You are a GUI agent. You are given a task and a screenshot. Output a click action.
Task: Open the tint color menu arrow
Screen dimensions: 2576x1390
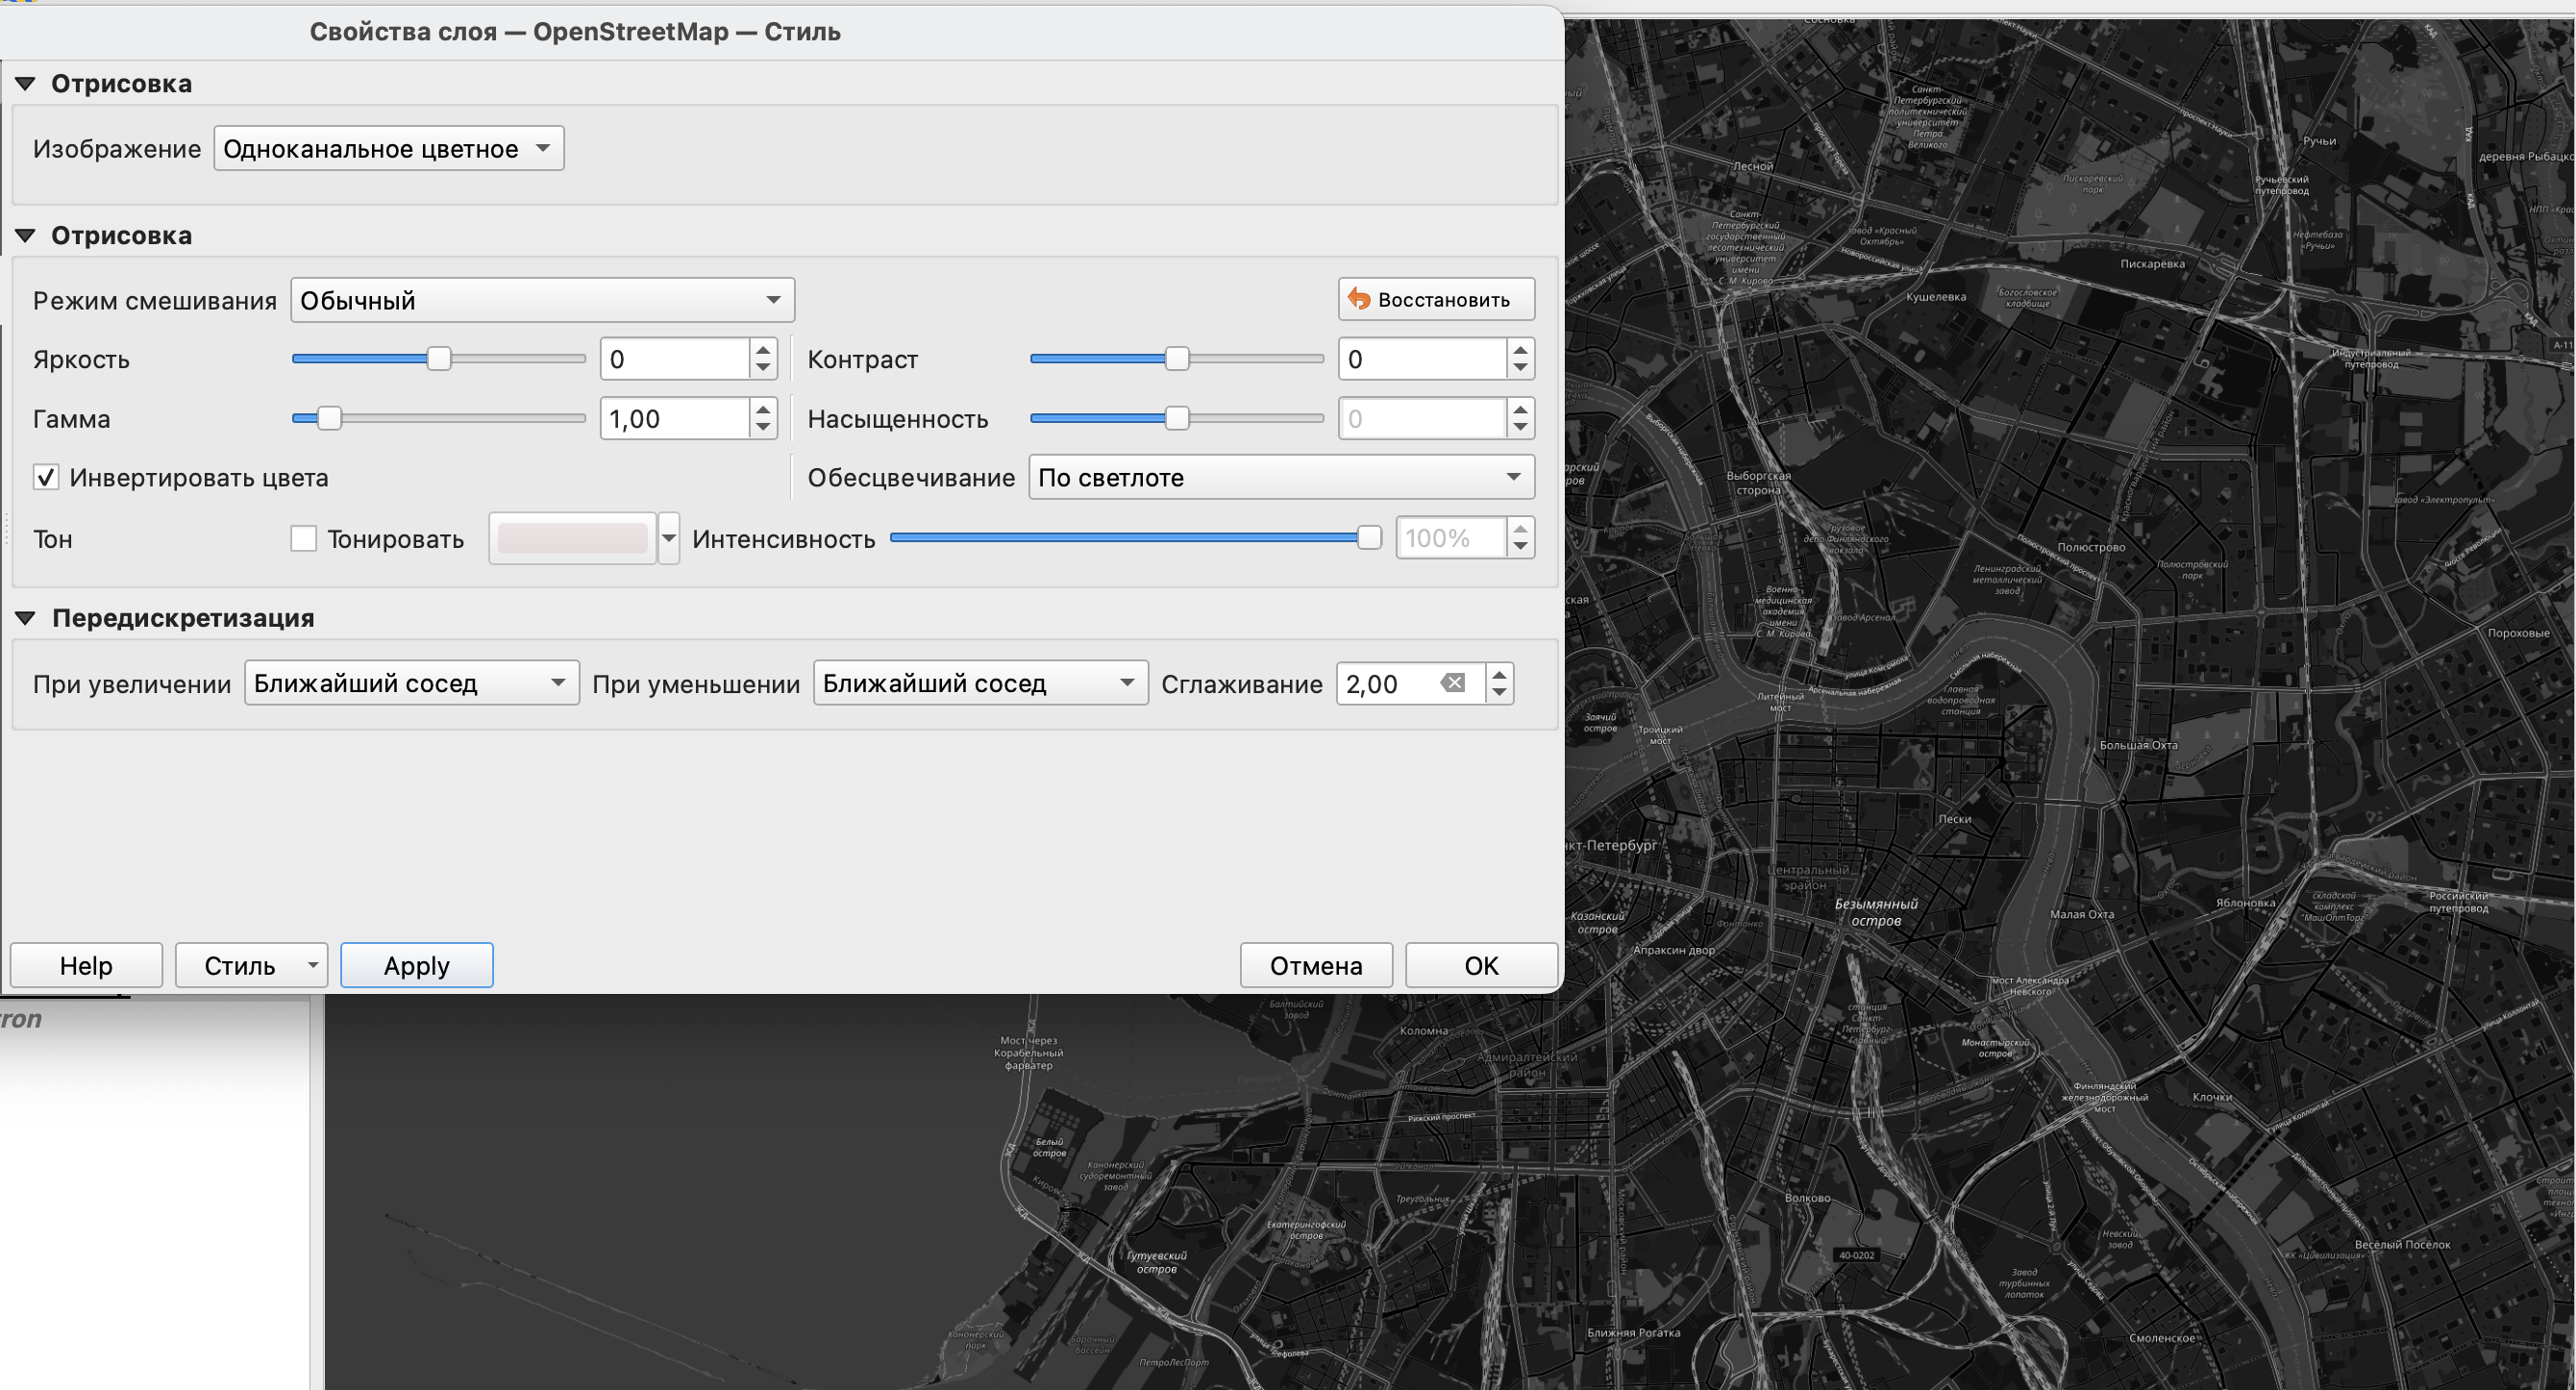[669, 539]
